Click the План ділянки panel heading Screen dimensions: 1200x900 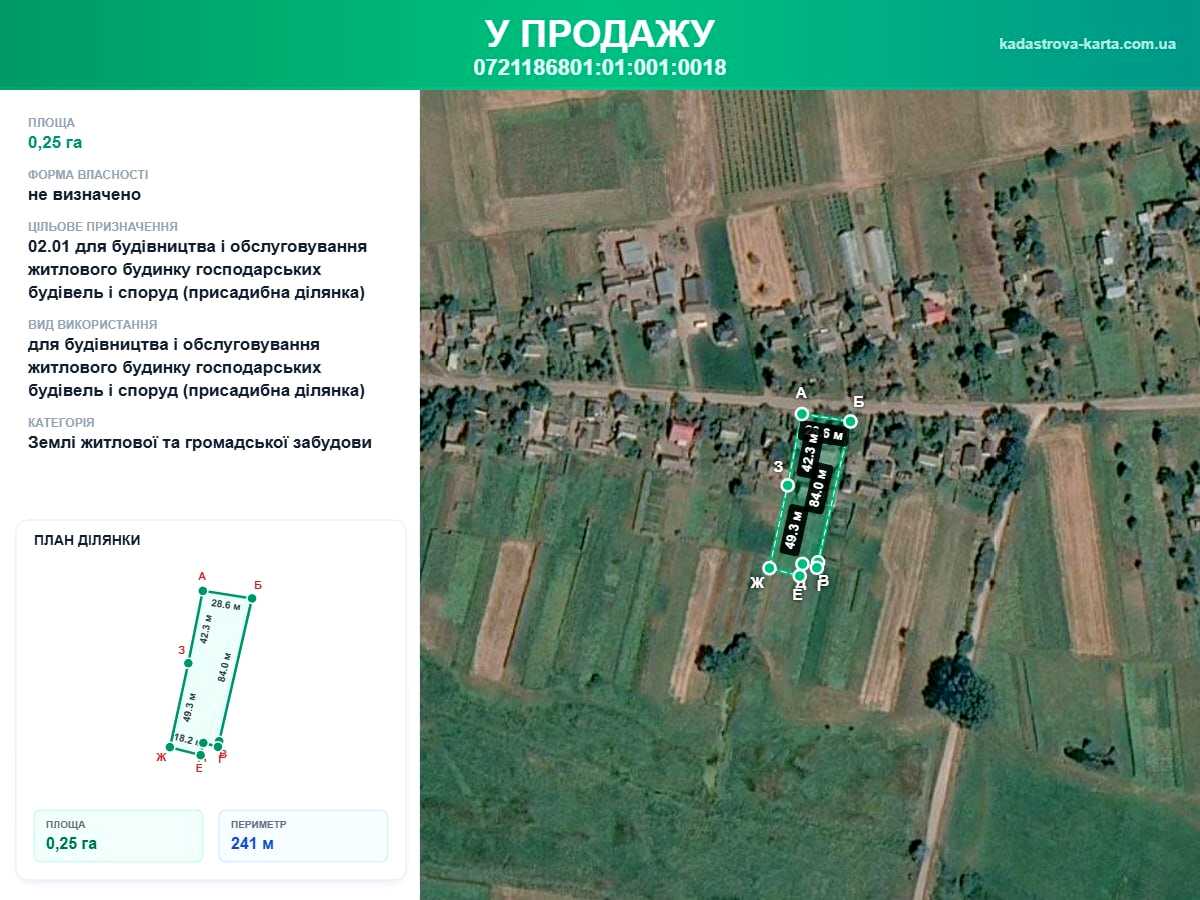point(87,540)
